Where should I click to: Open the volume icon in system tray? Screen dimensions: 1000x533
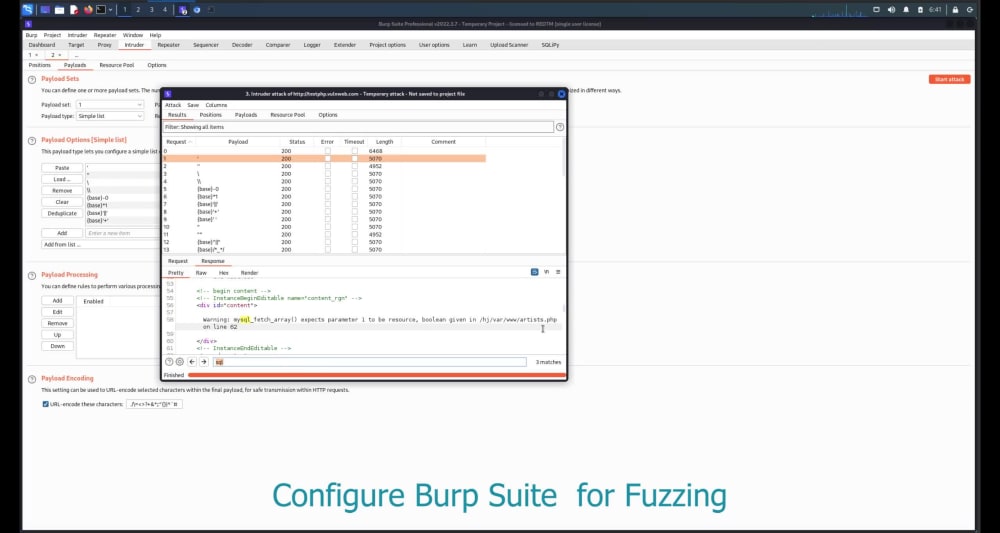click(891, 10)
